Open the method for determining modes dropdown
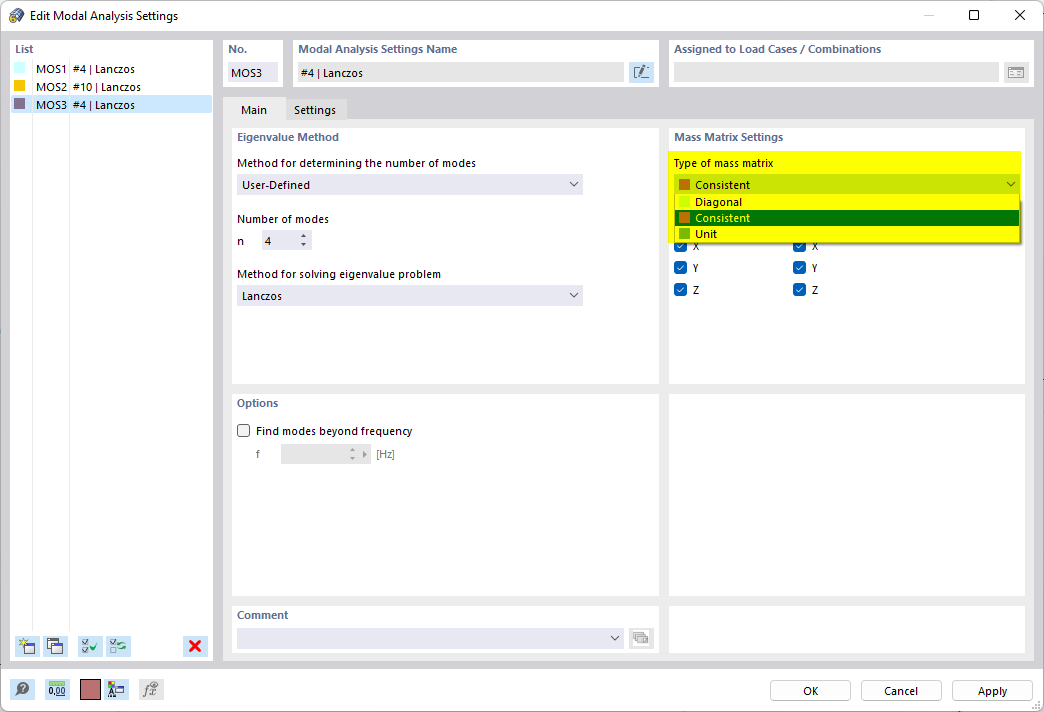This screenshot has height=712, width=1044. pyautogui.click(x=409, y=184)
